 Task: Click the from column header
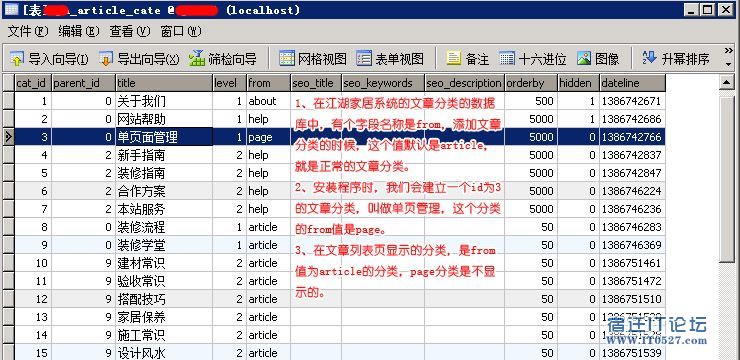click(x=269, y=83)
